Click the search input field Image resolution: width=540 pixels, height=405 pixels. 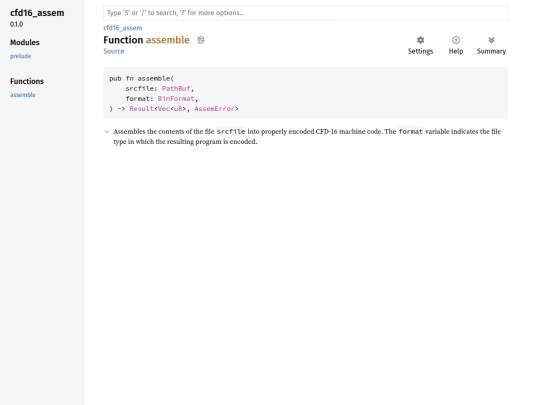pyautogui.click(x=305, y=13)
